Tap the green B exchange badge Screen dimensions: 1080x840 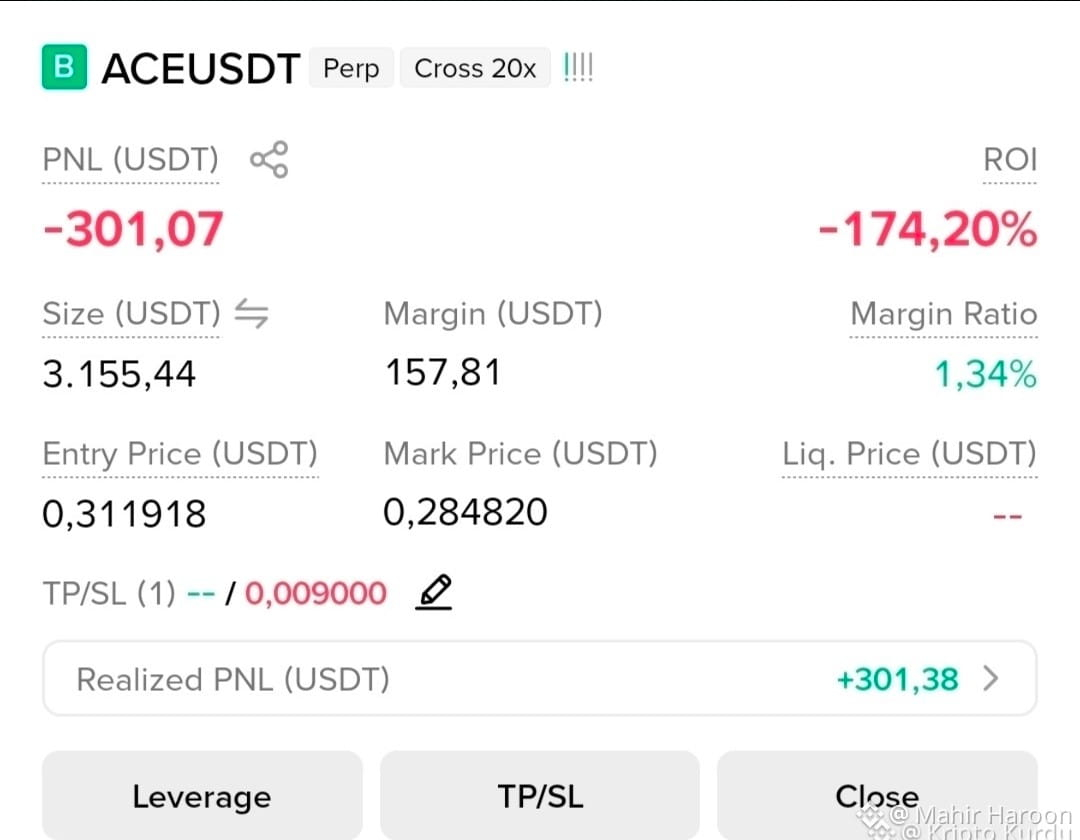point(64,67)
